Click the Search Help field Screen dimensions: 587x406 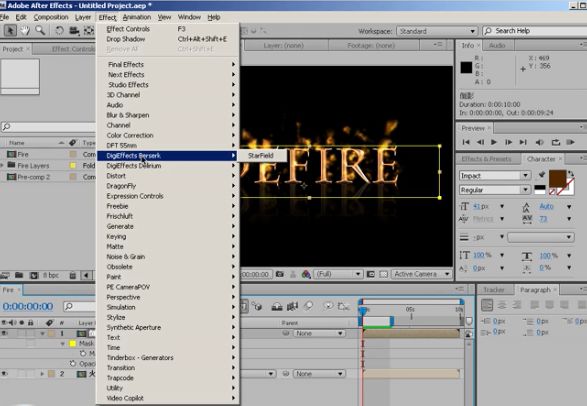pos(535,31)
